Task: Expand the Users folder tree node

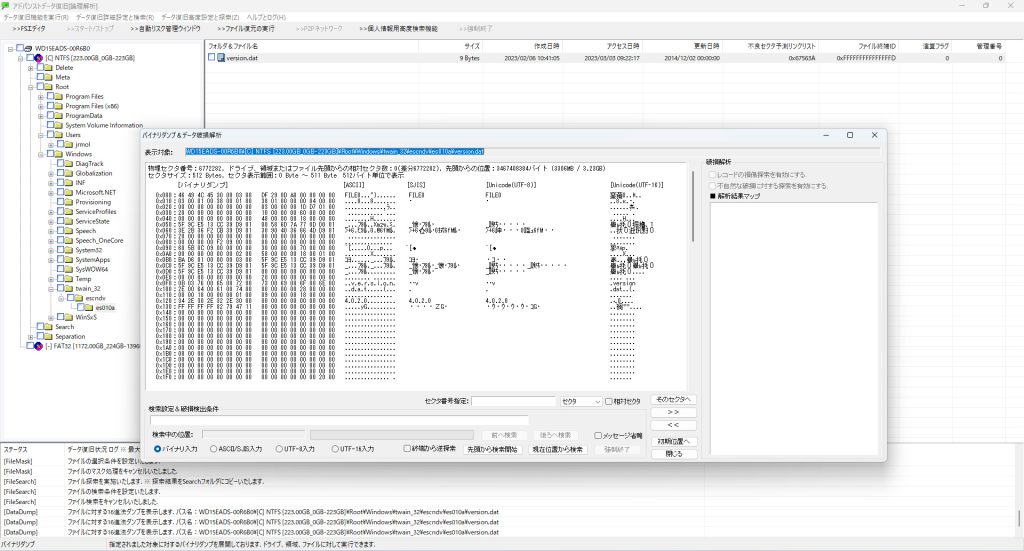Action: (x=41, y=135)
